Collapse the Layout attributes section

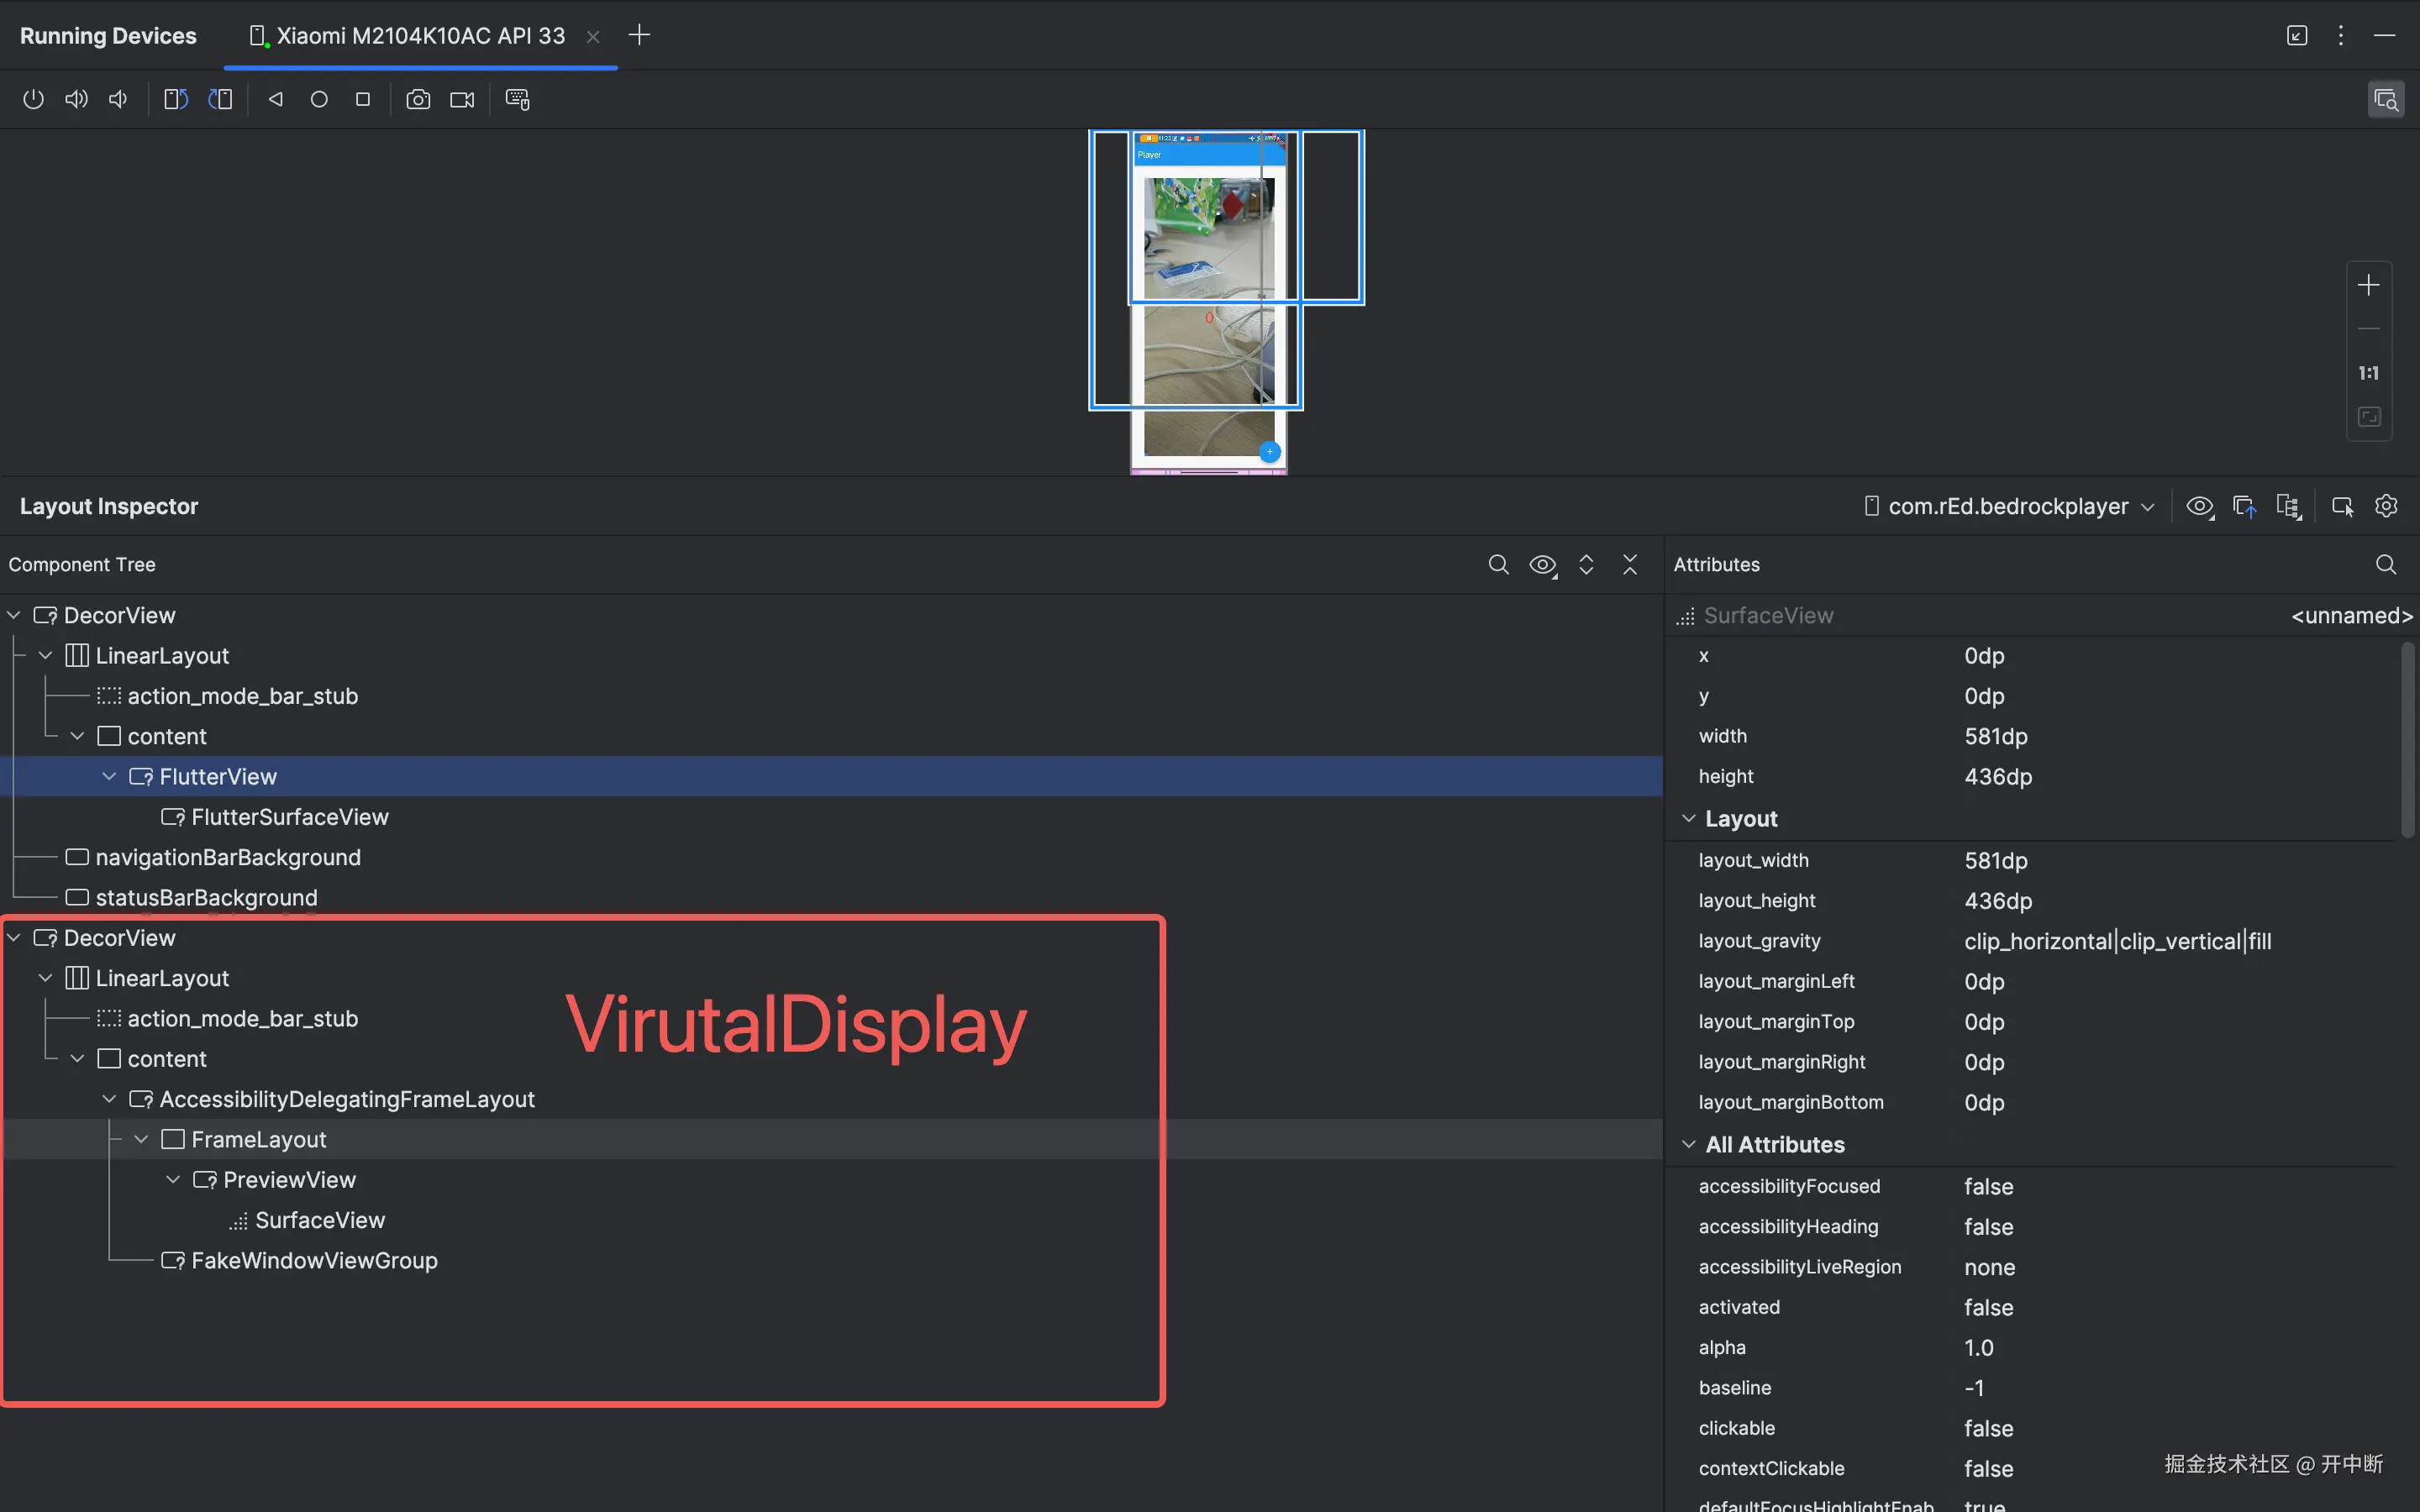click(1689, 818)
